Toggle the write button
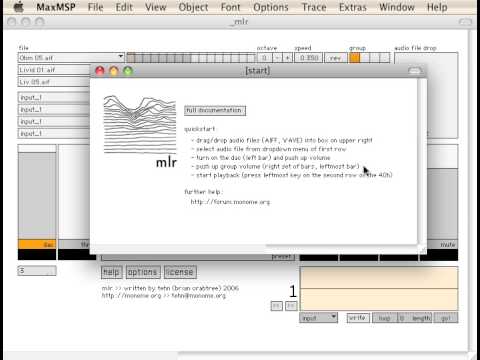480x360 pixels. (358, 318)
